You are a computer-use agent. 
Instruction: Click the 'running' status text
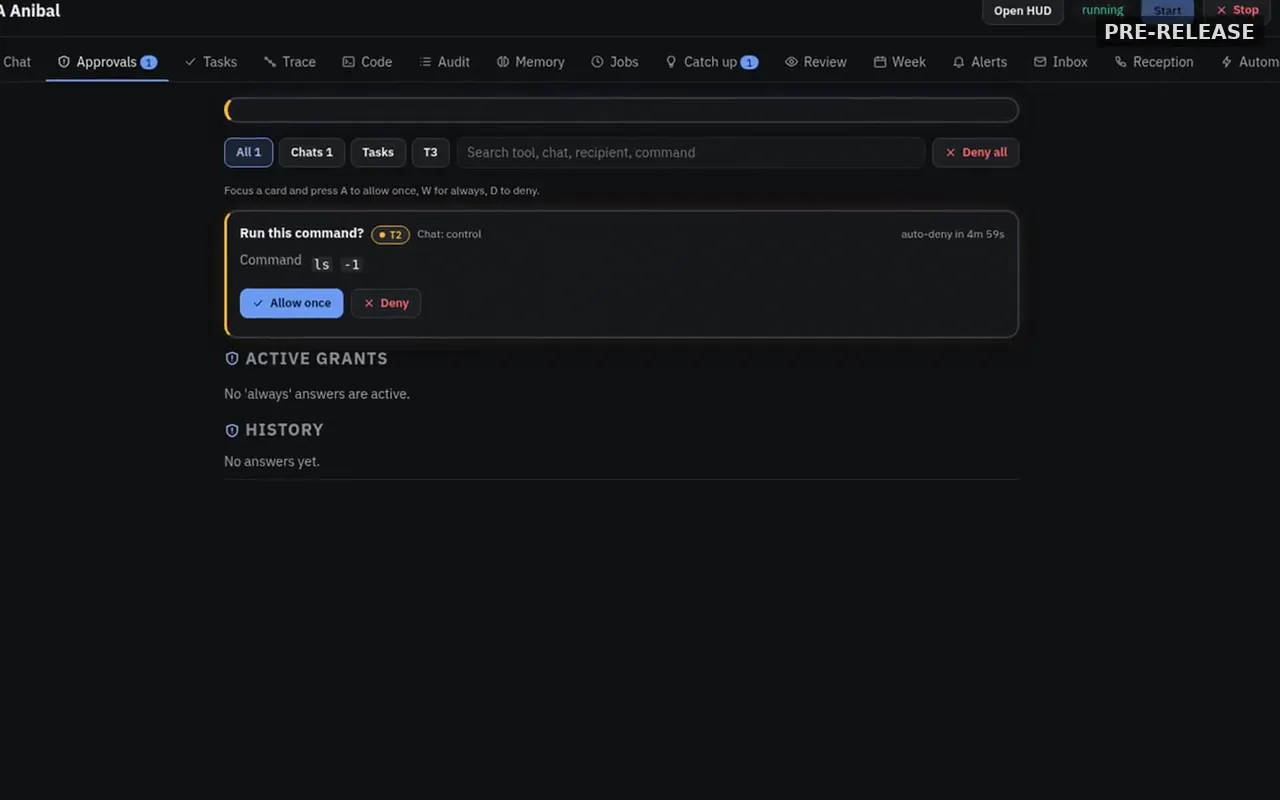pos(1103,10)
